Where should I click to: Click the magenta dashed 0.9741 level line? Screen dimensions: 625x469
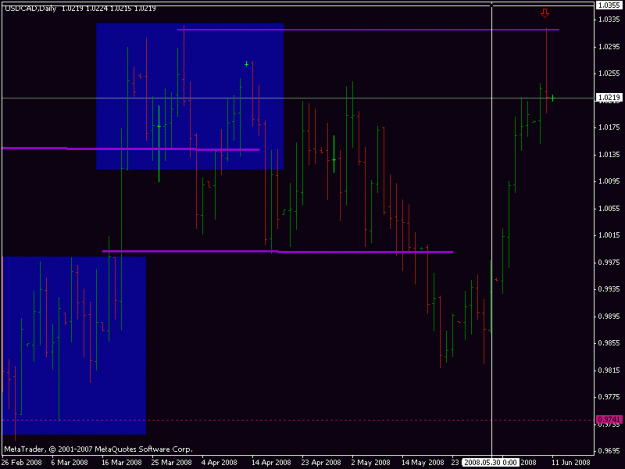298,420
